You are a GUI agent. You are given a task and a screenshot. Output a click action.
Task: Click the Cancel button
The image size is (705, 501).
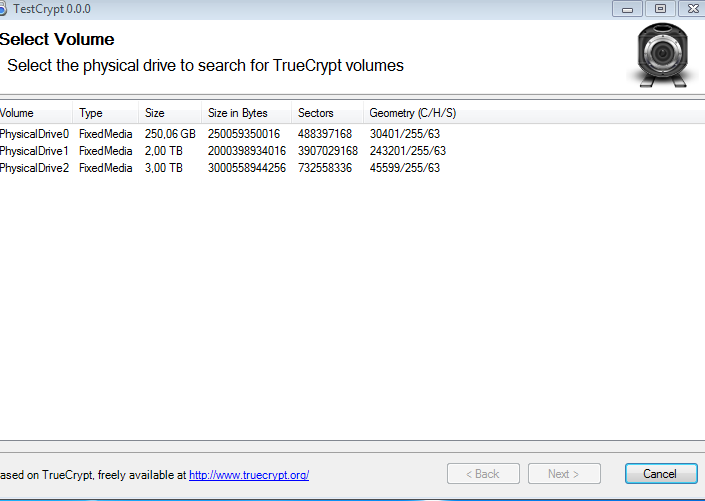(x=661, y=474)
